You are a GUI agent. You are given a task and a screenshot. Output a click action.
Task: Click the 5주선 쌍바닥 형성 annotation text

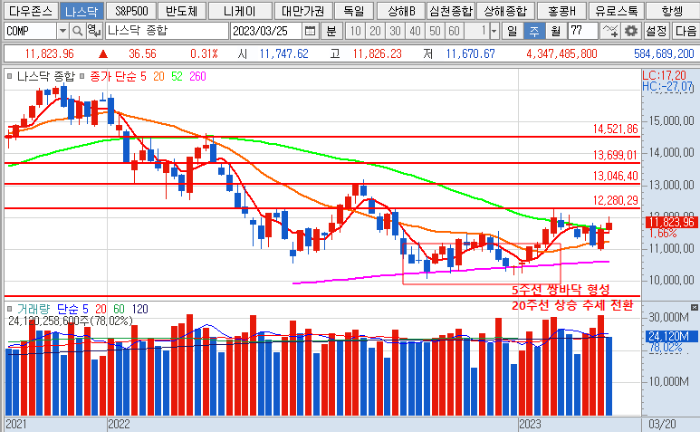point(560,290)
